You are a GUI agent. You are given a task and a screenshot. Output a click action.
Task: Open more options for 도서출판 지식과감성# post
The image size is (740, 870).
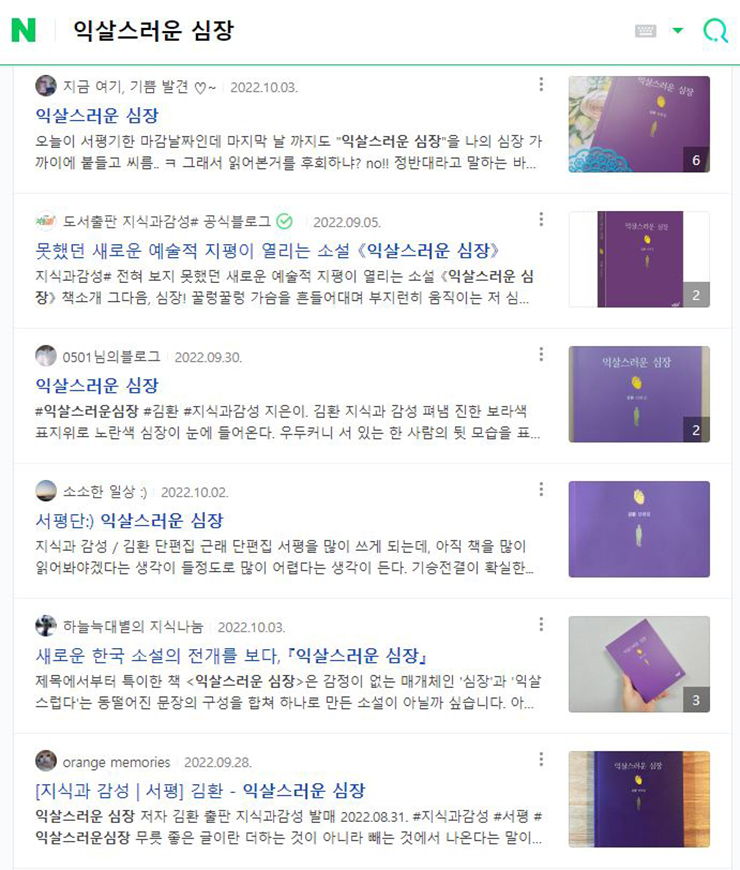pyautogui.click(x=541, y=219)
